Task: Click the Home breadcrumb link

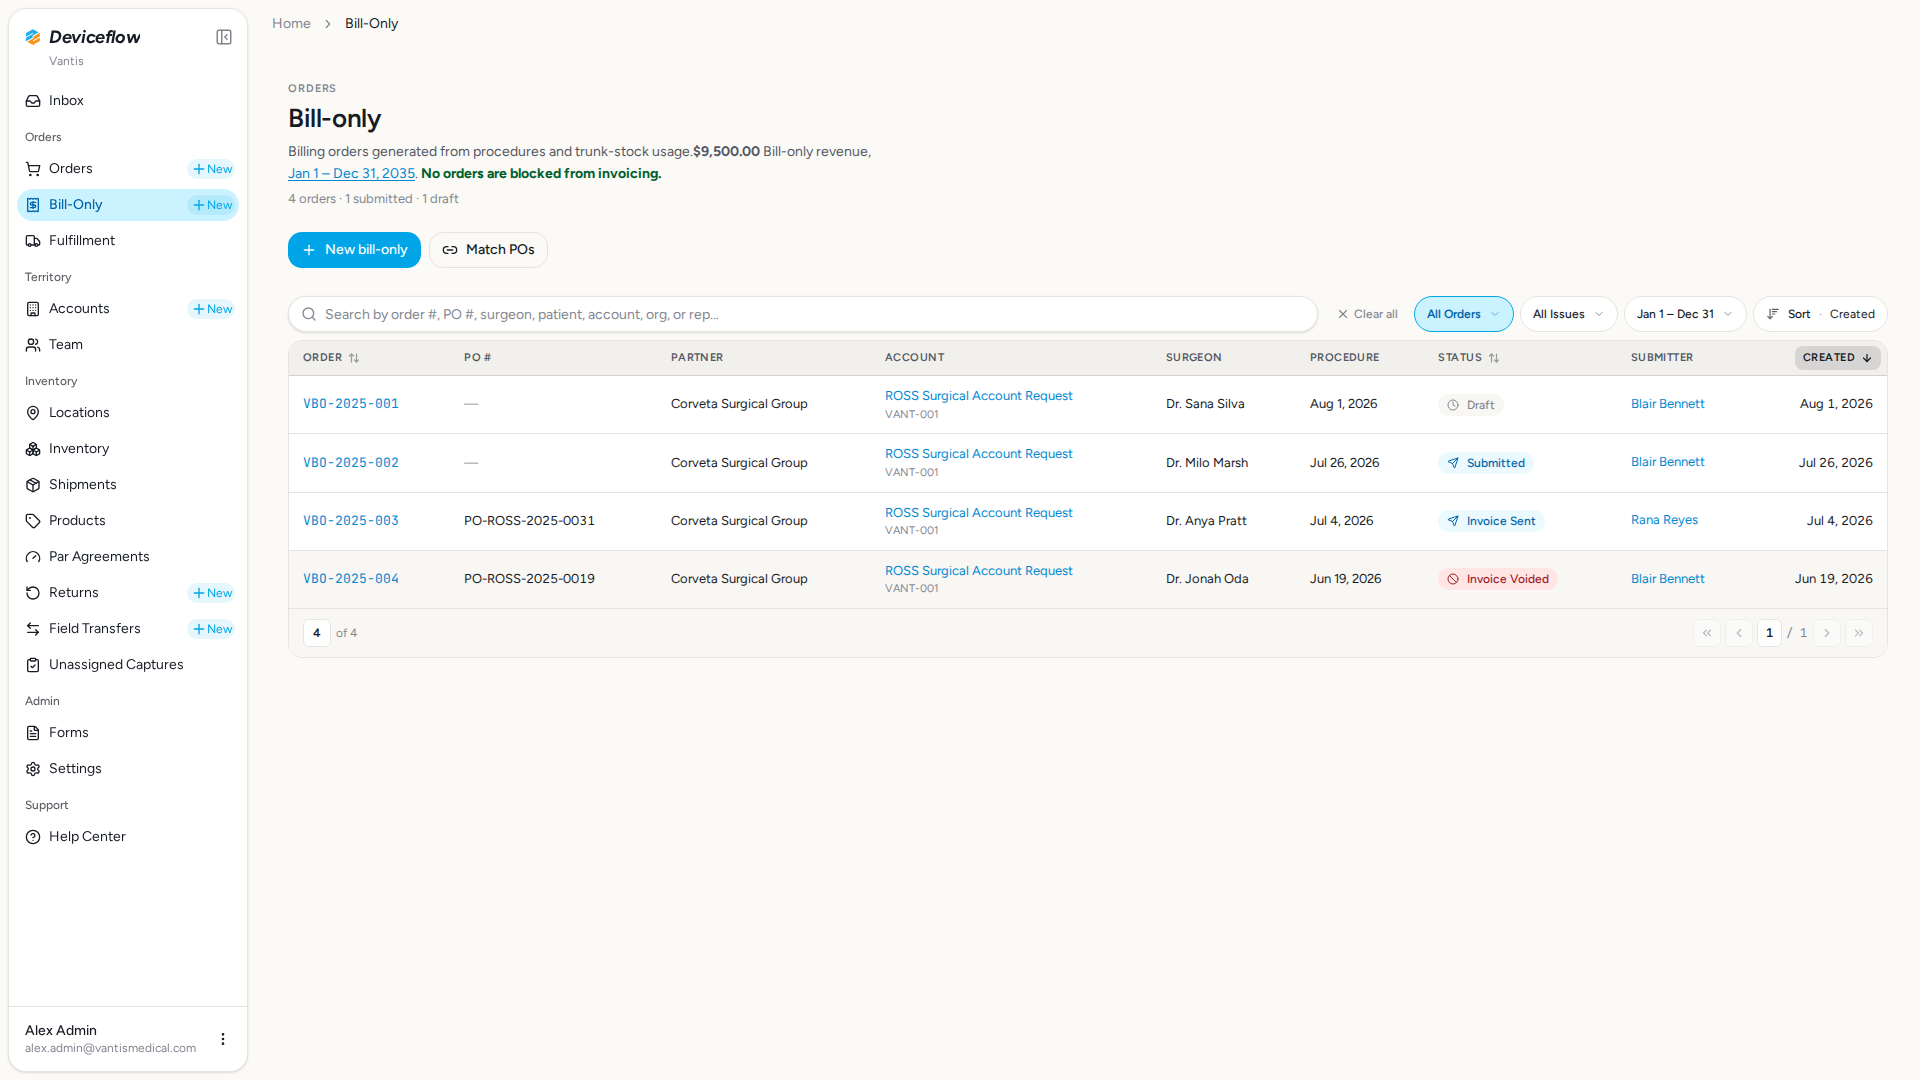Action: click(291, 23)
